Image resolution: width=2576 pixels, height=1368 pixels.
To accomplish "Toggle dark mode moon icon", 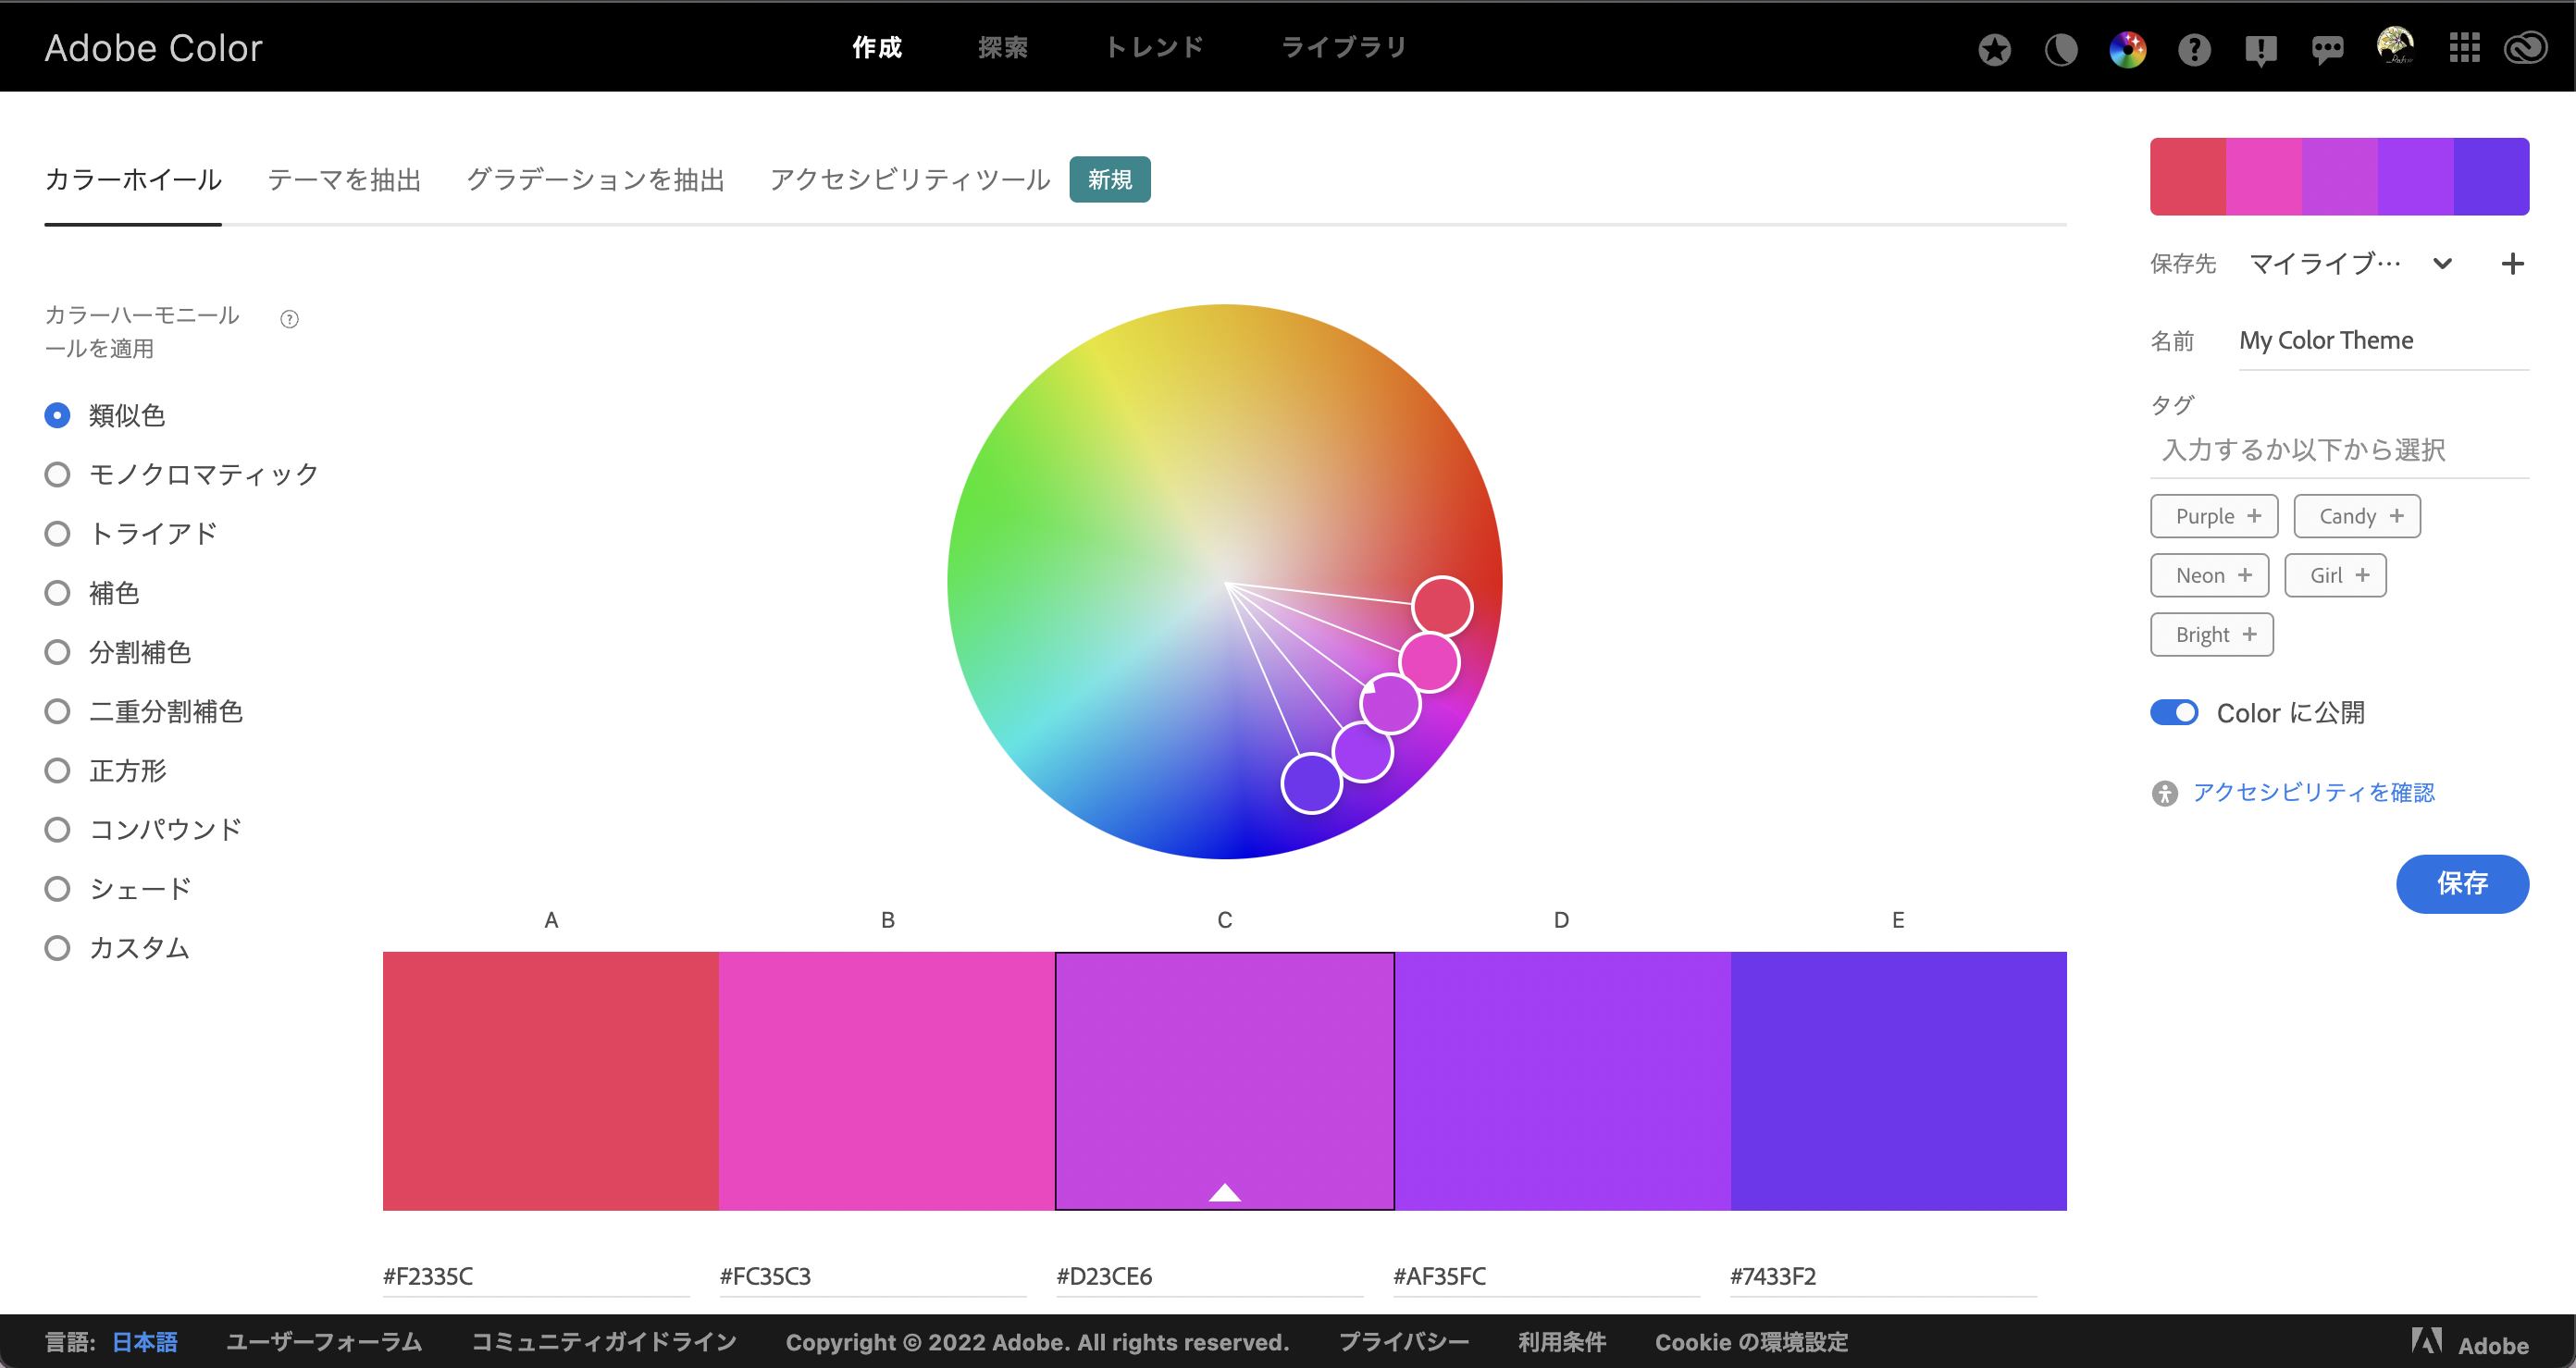I will click(2061, 49).
